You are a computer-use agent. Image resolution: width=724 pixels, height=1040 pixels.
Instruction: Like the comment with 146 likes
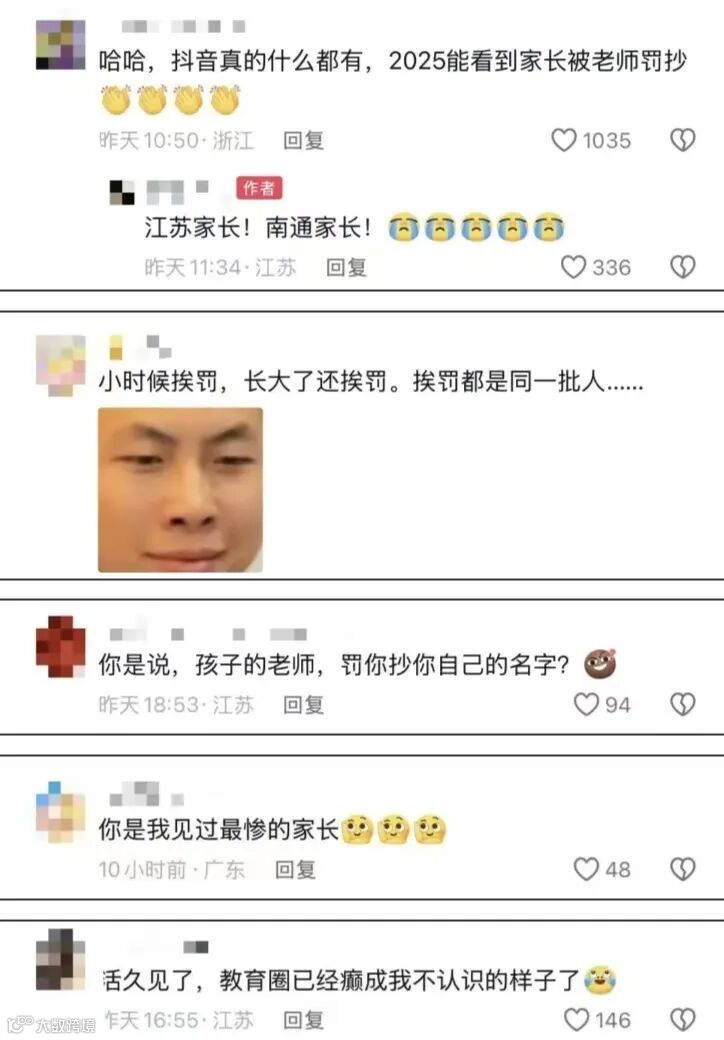click(575, 1019)
